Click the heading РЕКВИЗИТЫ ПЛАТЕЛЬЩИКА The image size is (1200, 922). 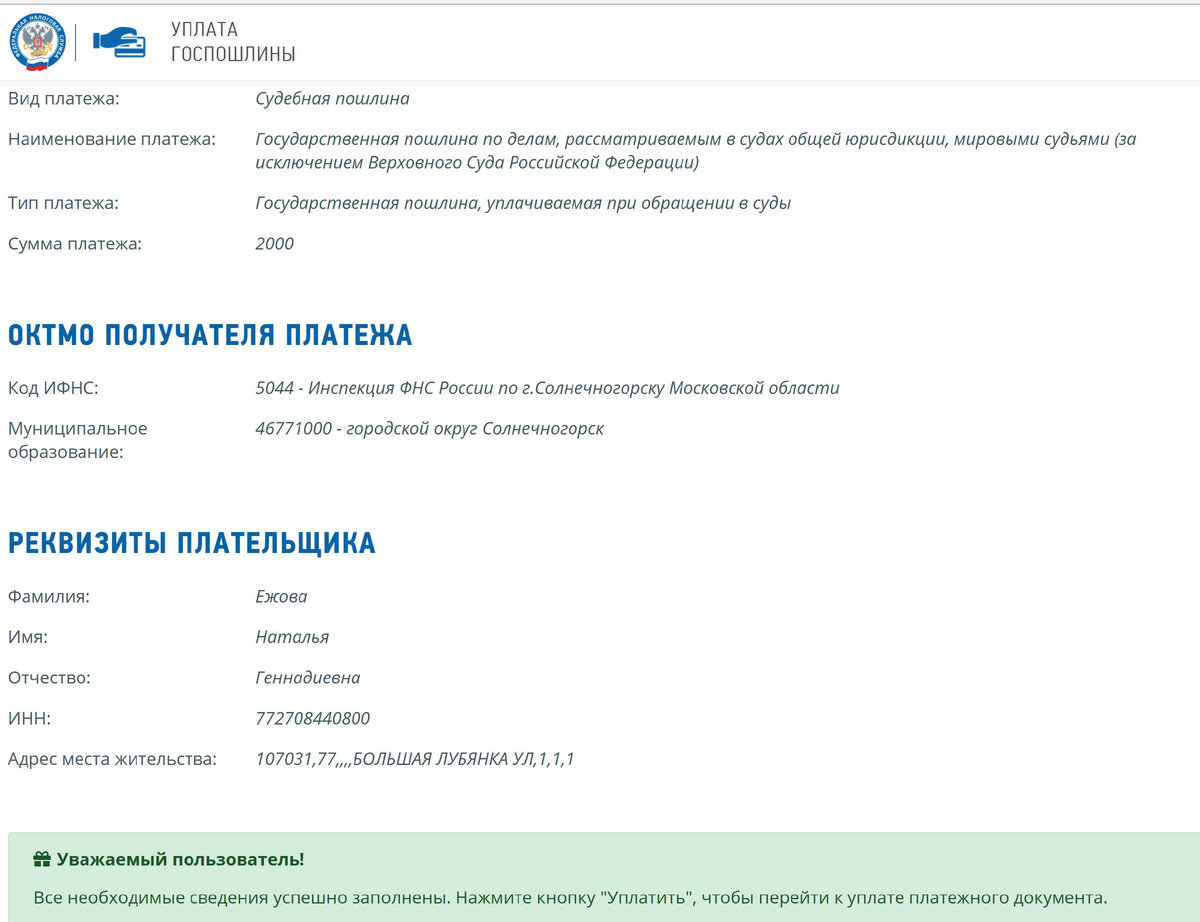(192, 543)
